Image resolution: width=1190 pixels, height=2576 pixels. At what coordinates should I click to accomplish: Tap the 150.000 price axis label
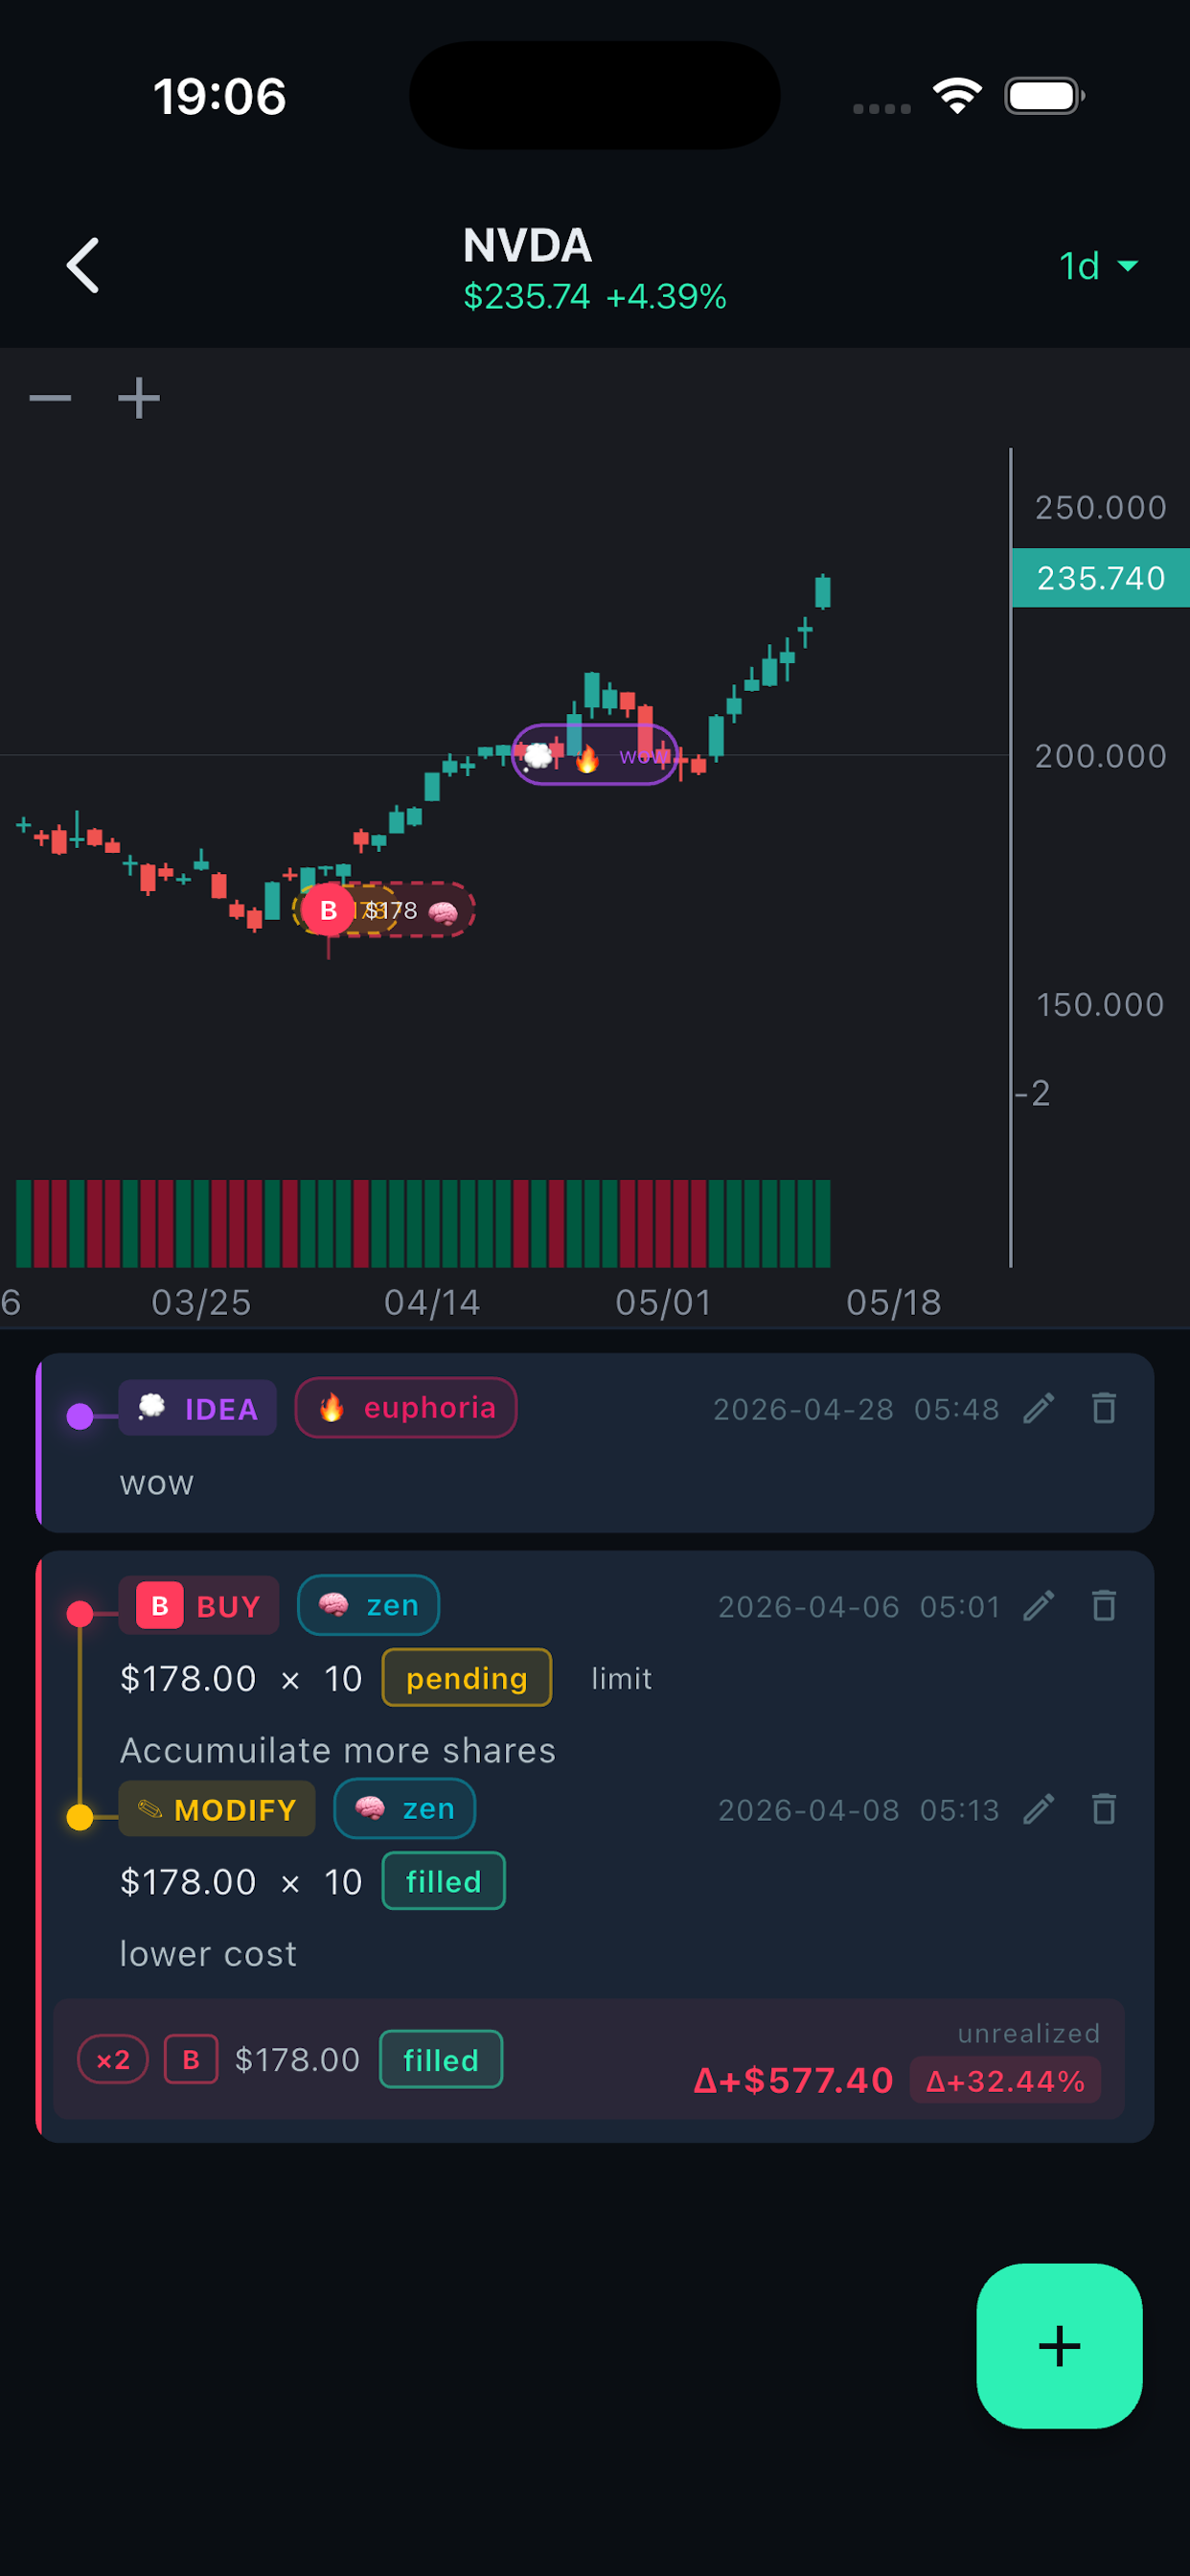point(1100,1005)
